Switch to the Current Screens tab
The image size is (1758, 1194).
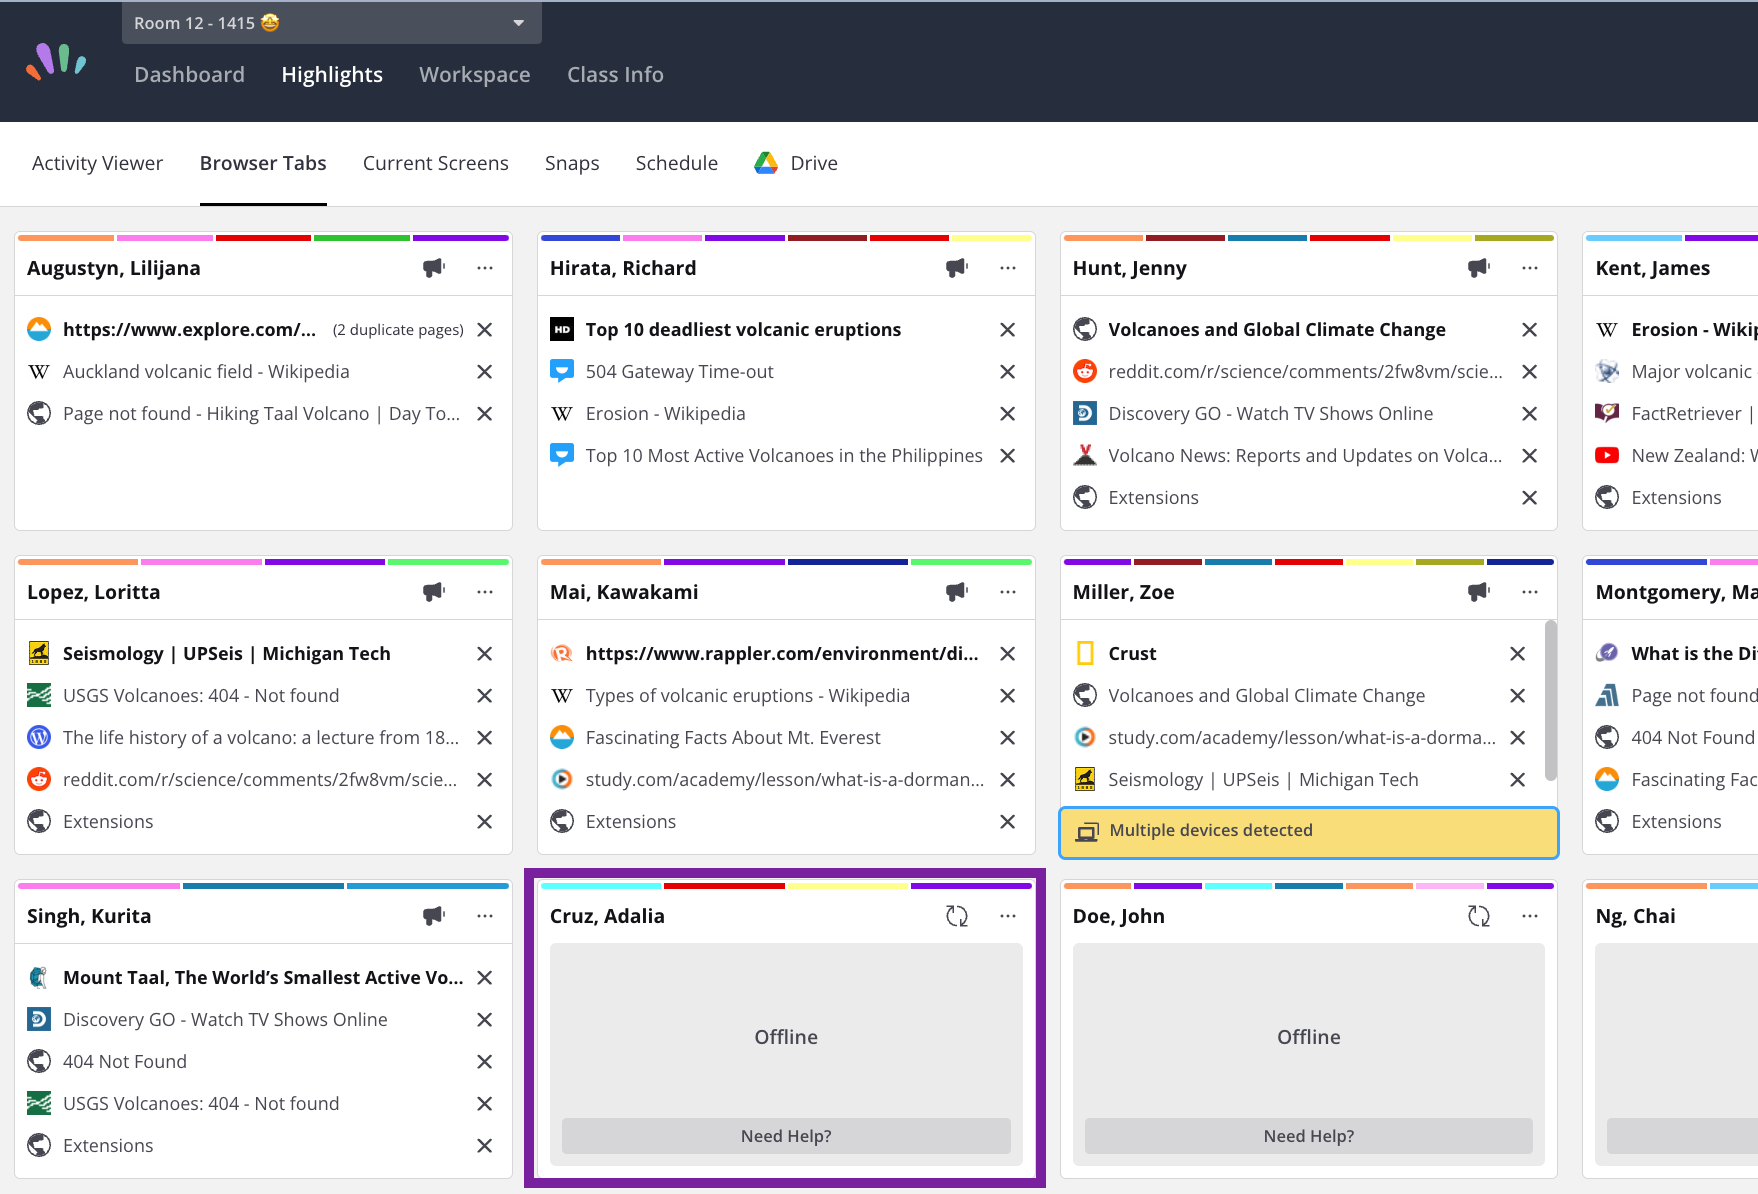(436, 163)
